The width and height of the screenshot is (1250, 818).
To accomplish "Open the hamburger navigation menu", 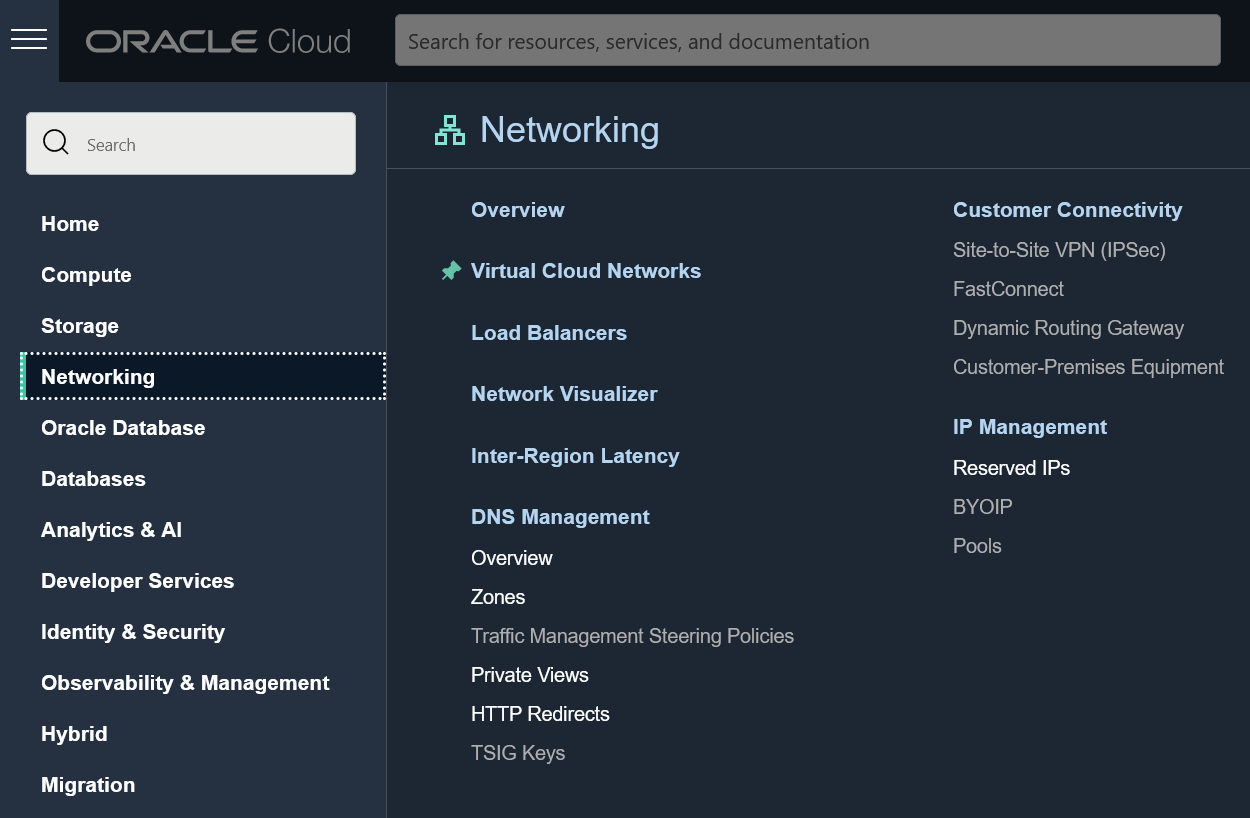I will click(29, 40).
